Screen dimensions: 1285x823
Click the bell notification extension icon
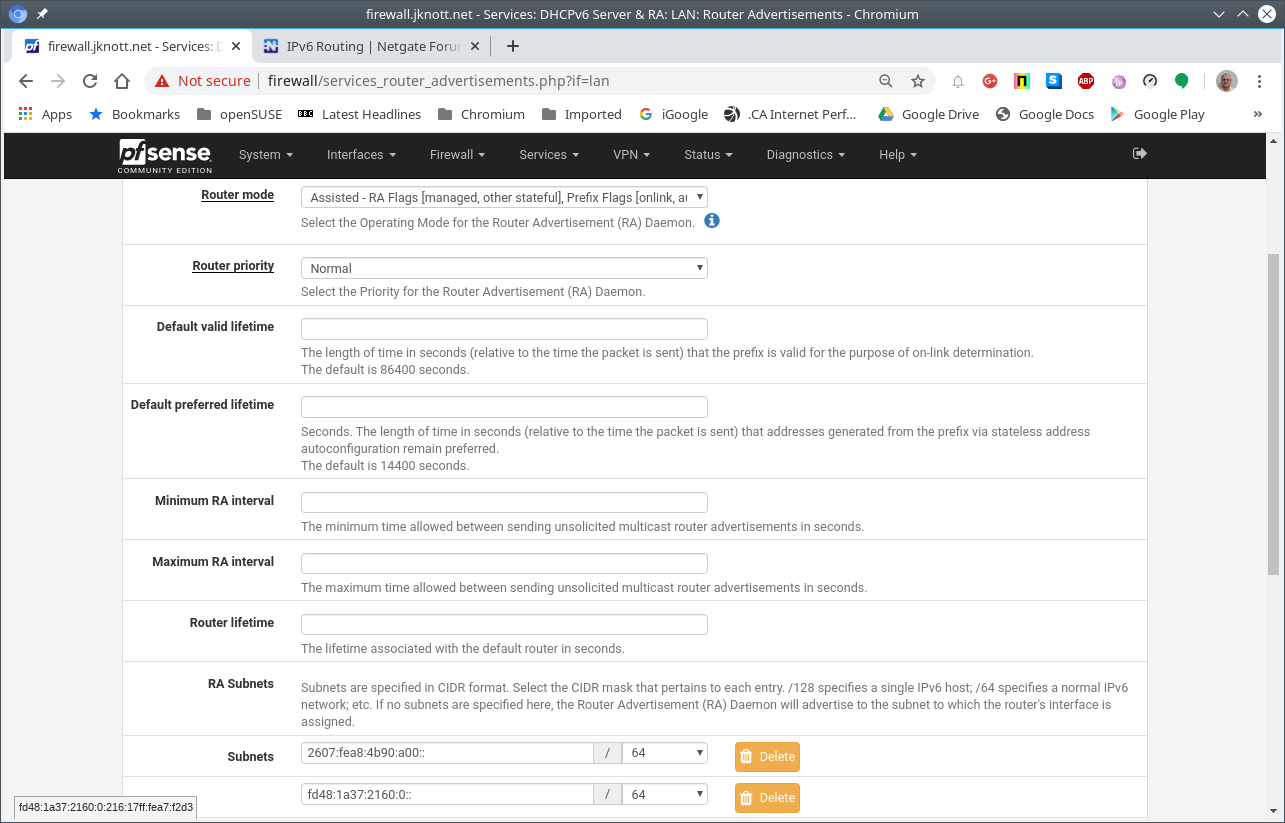(x=958, y=81)
